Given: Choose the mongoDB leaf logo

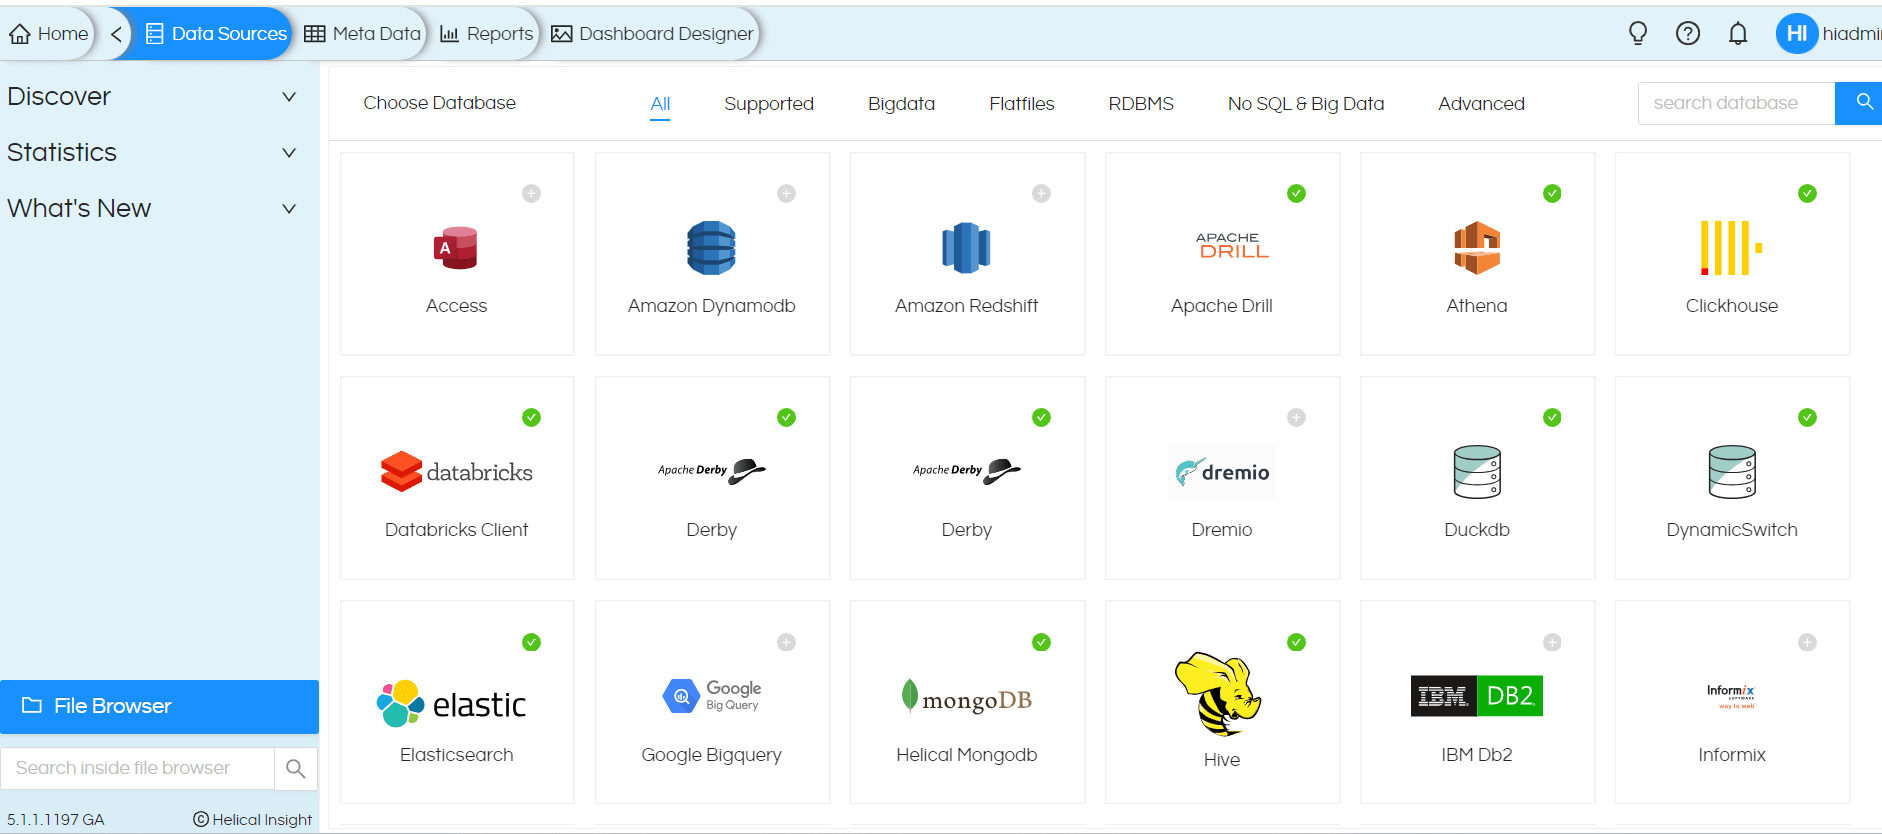Looking at the screenshot, I should [966, 697].
